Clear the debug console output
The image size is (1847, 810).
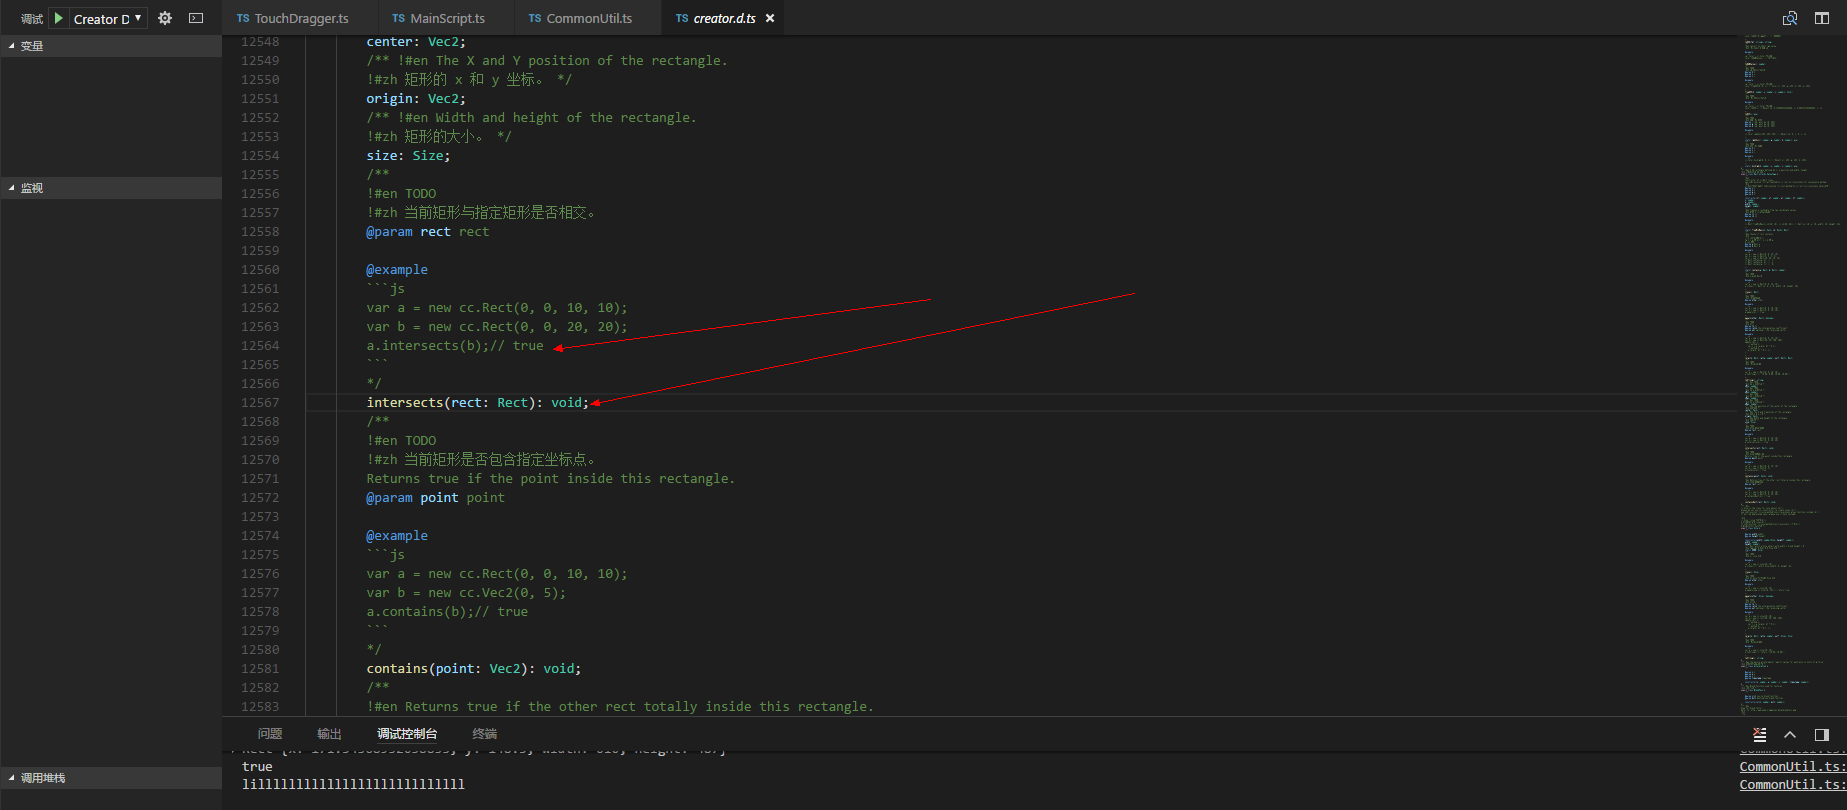click(1760, 734)
